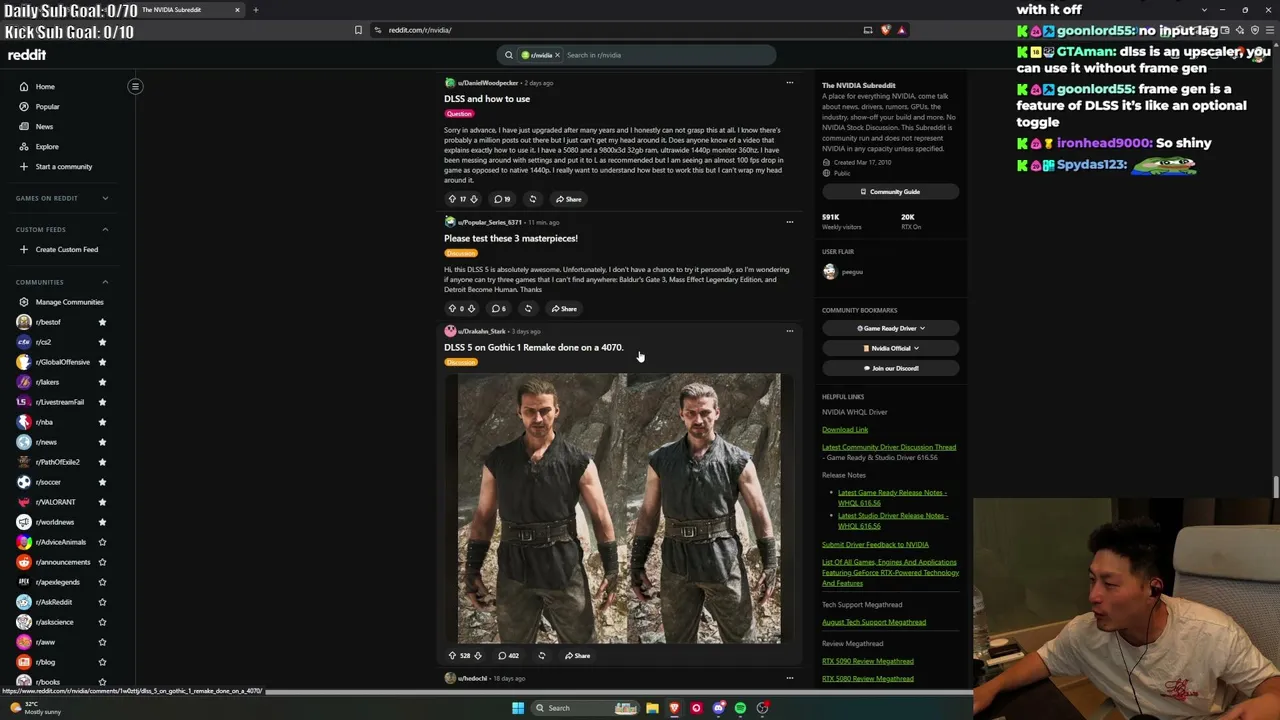Open a new browser tab
Screen dimensions: 1280x720
[x=255, y=10]
